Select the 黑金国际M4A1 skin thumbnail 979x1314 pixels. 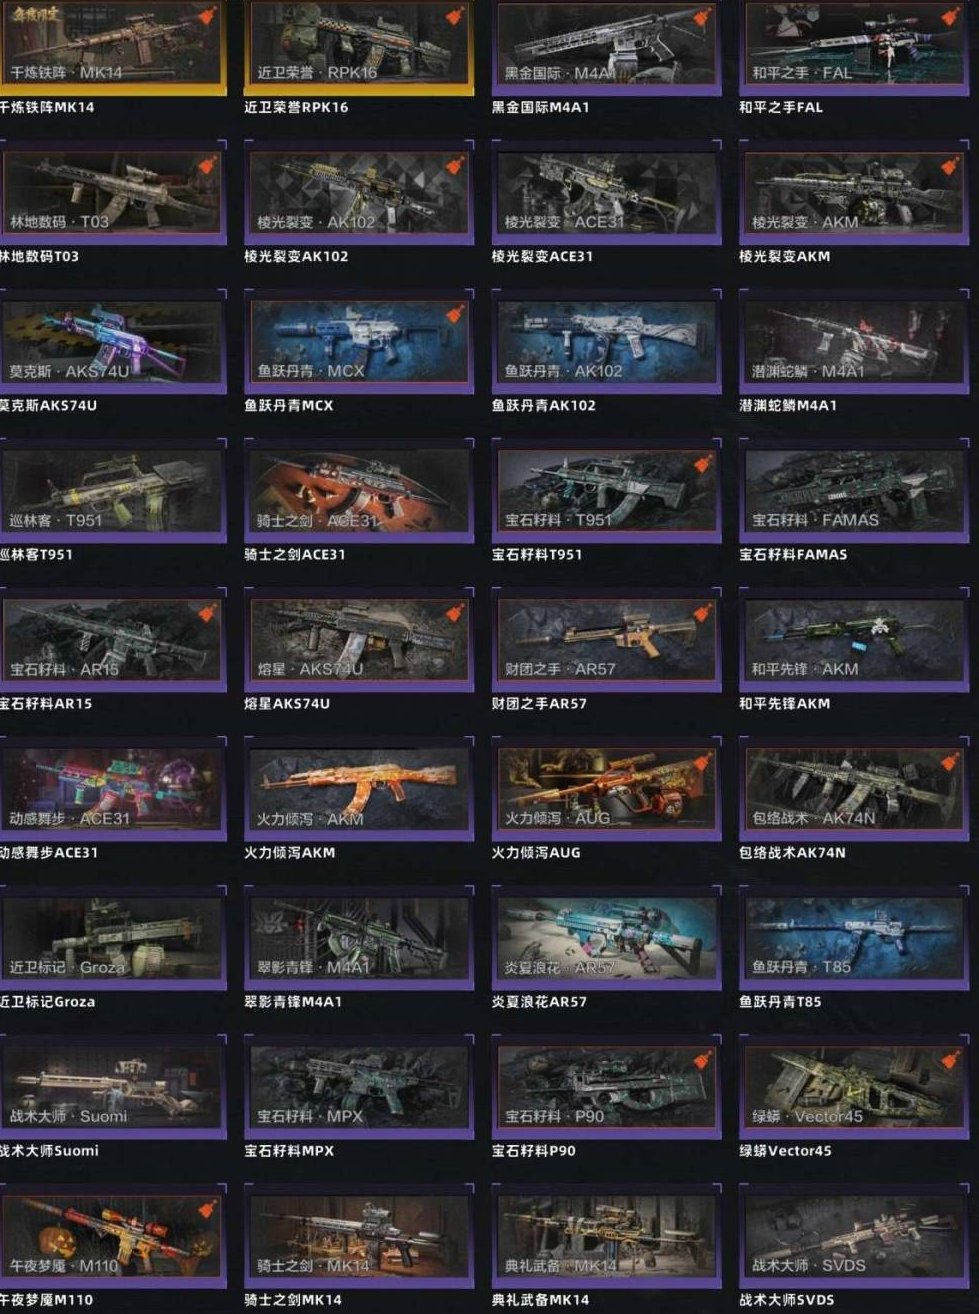click(x=605, y=46)
